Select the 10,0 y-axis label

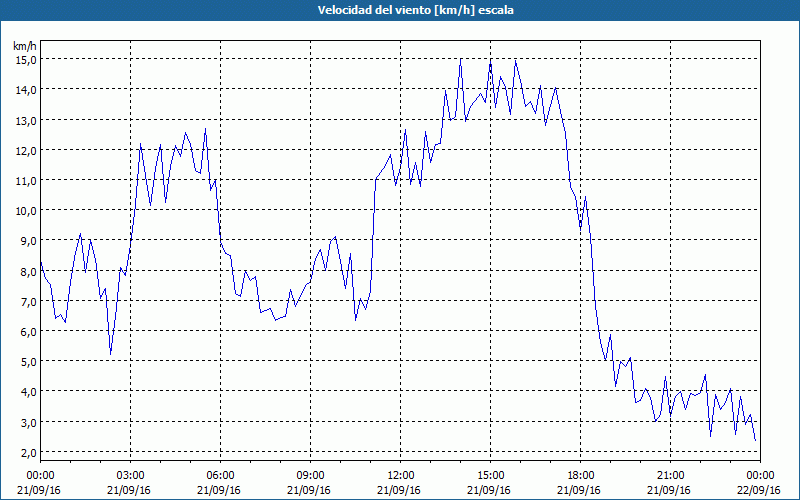tap(25, 211)
